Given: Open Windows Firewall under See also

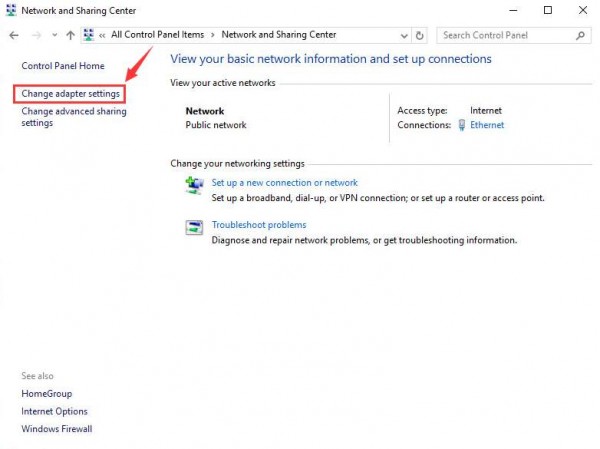Looking at the screenshot, I should pos(57,429).
